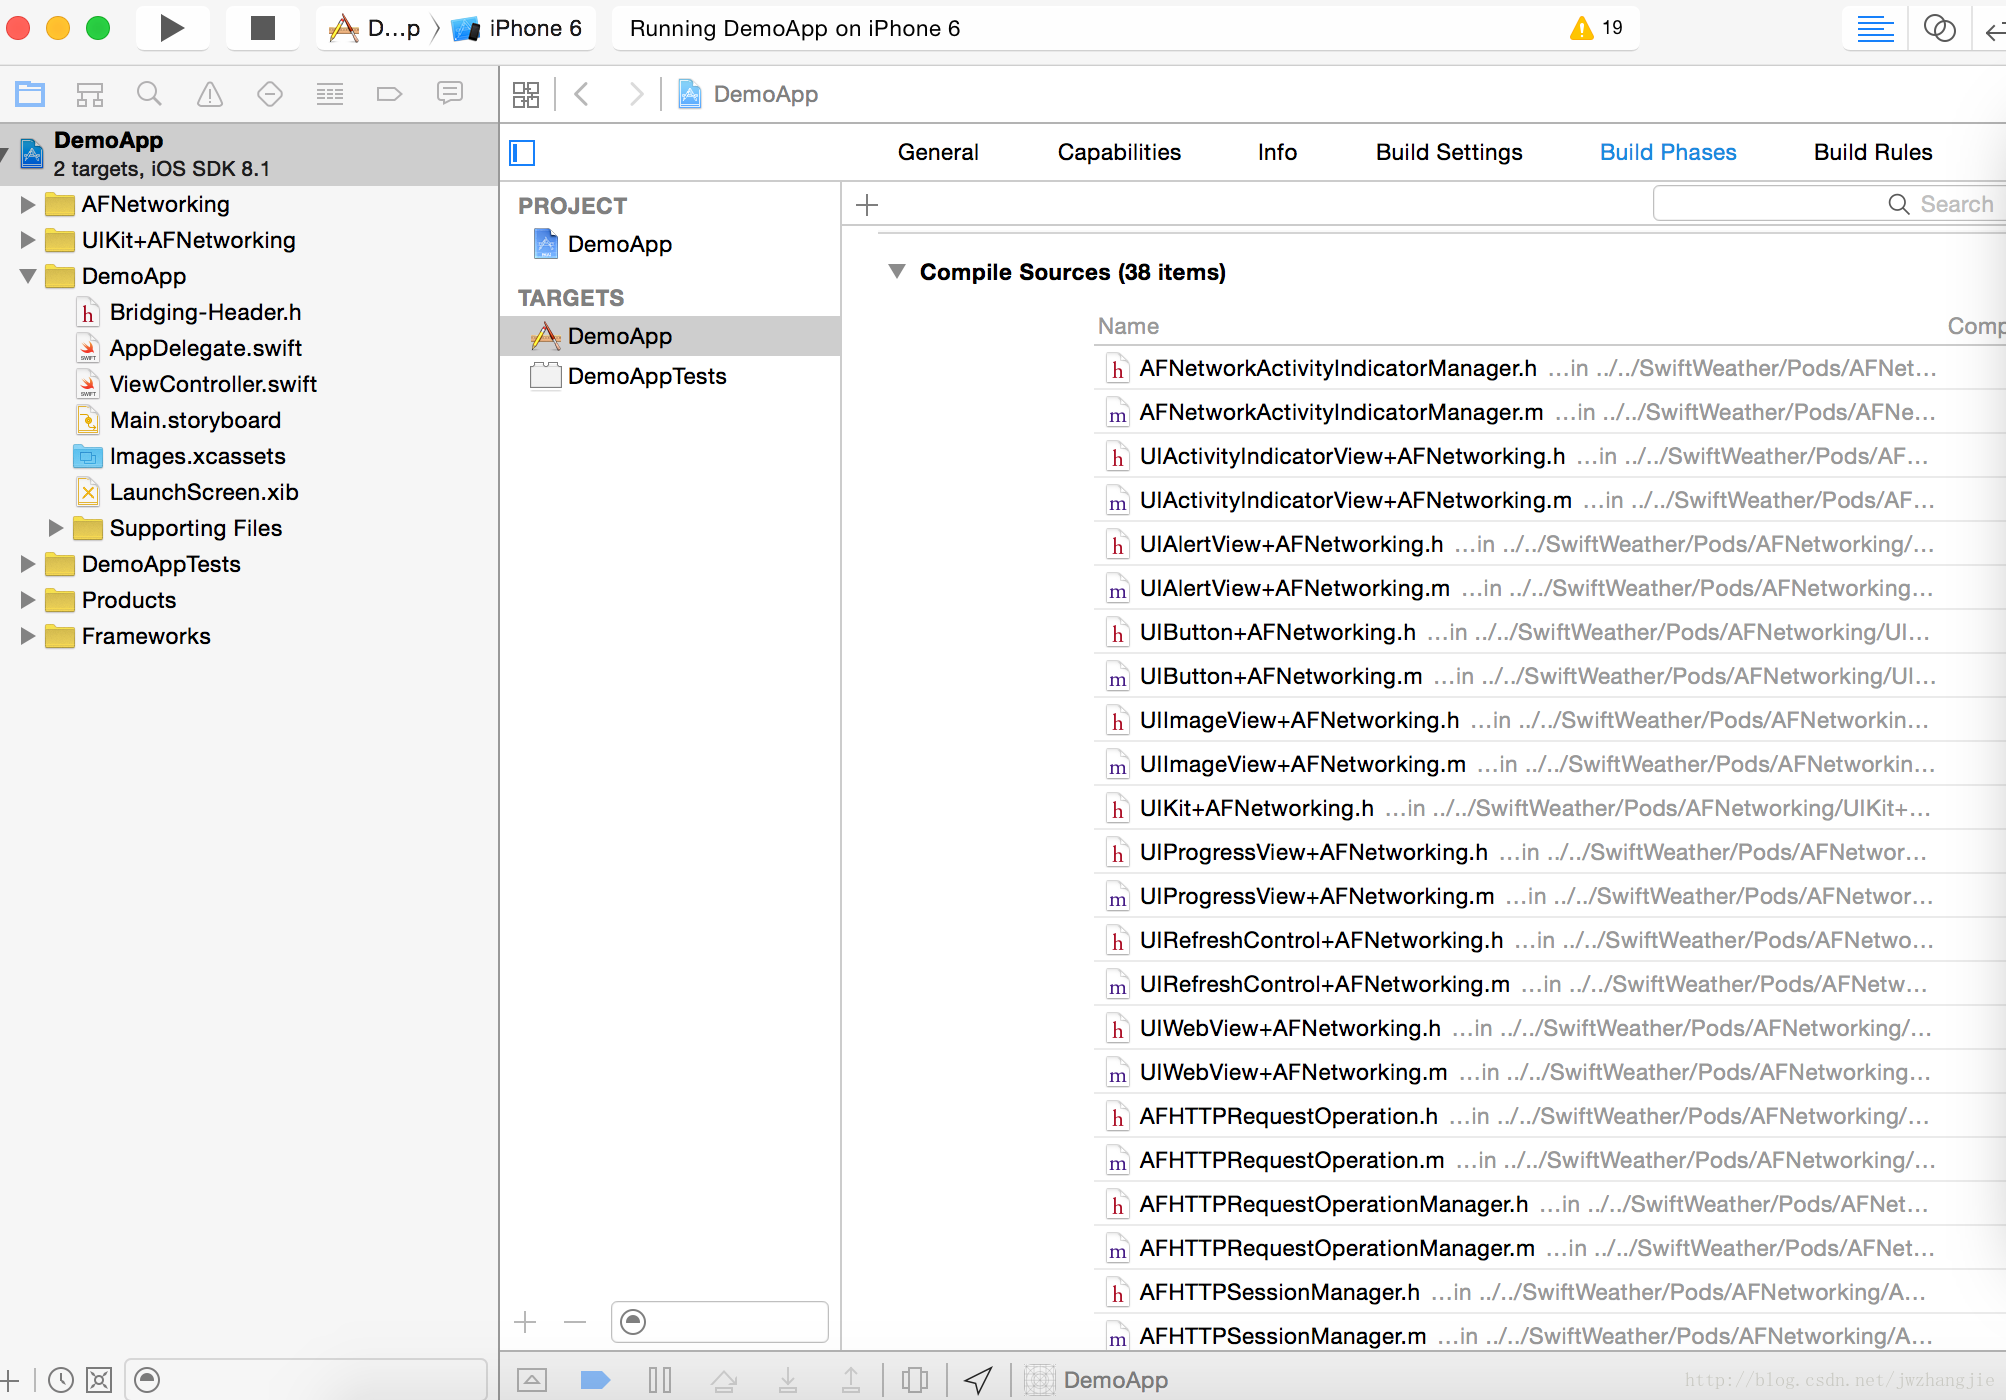2006x1400 pixels.
Task: Go forward with the right chevron
Action: [636, 94]
